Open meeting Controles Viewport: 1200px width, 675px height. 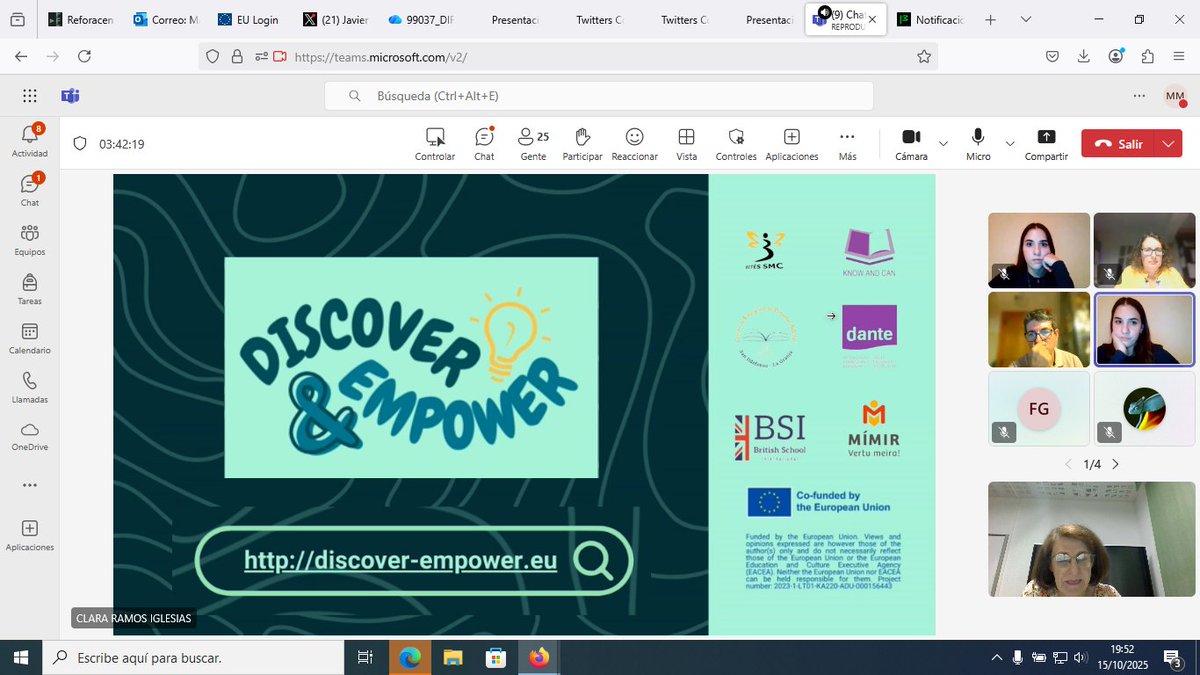[736, 144]
